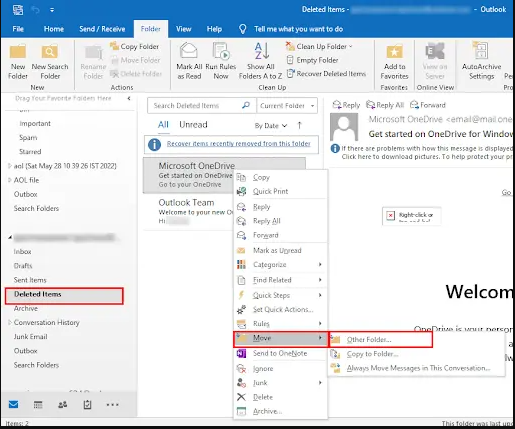Image resolution: width=515 pixels, height=429 pixels.
Task: Select Always Move Messages in This Conversation
Action: [417, 368]
